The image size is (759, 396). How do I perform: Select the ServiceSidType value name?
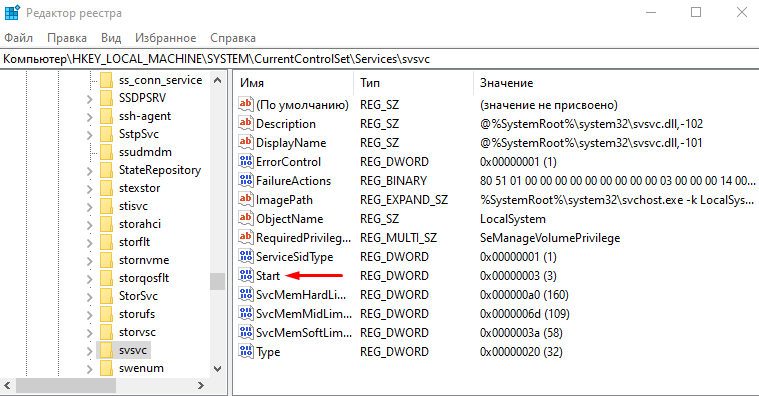pos(294,257)
